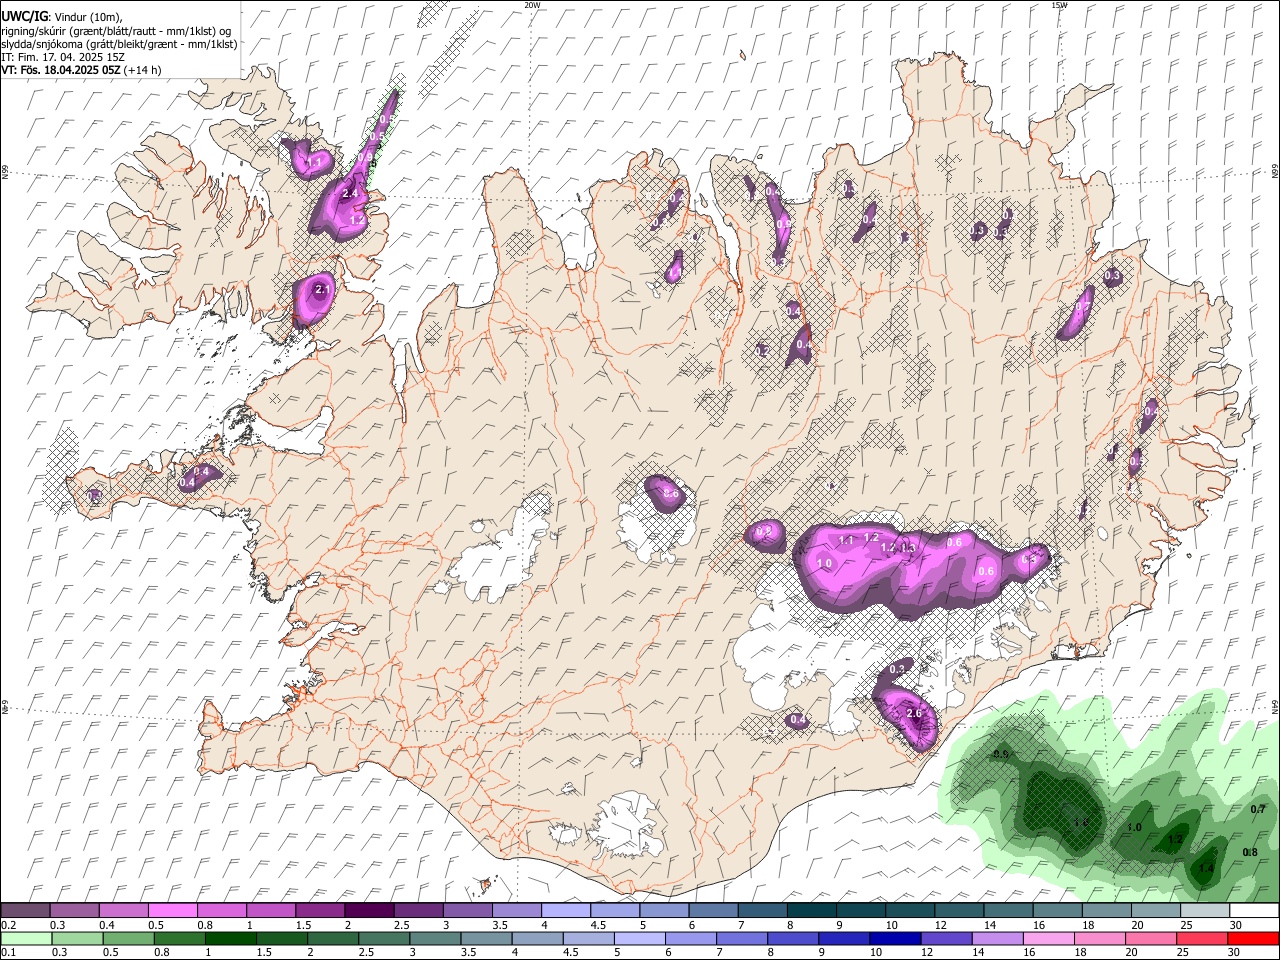Screen dimensions: 1280x960
Task: Click the '1.3' value in the large purple area
Action: pyautogui.click(x=908, y=548)
